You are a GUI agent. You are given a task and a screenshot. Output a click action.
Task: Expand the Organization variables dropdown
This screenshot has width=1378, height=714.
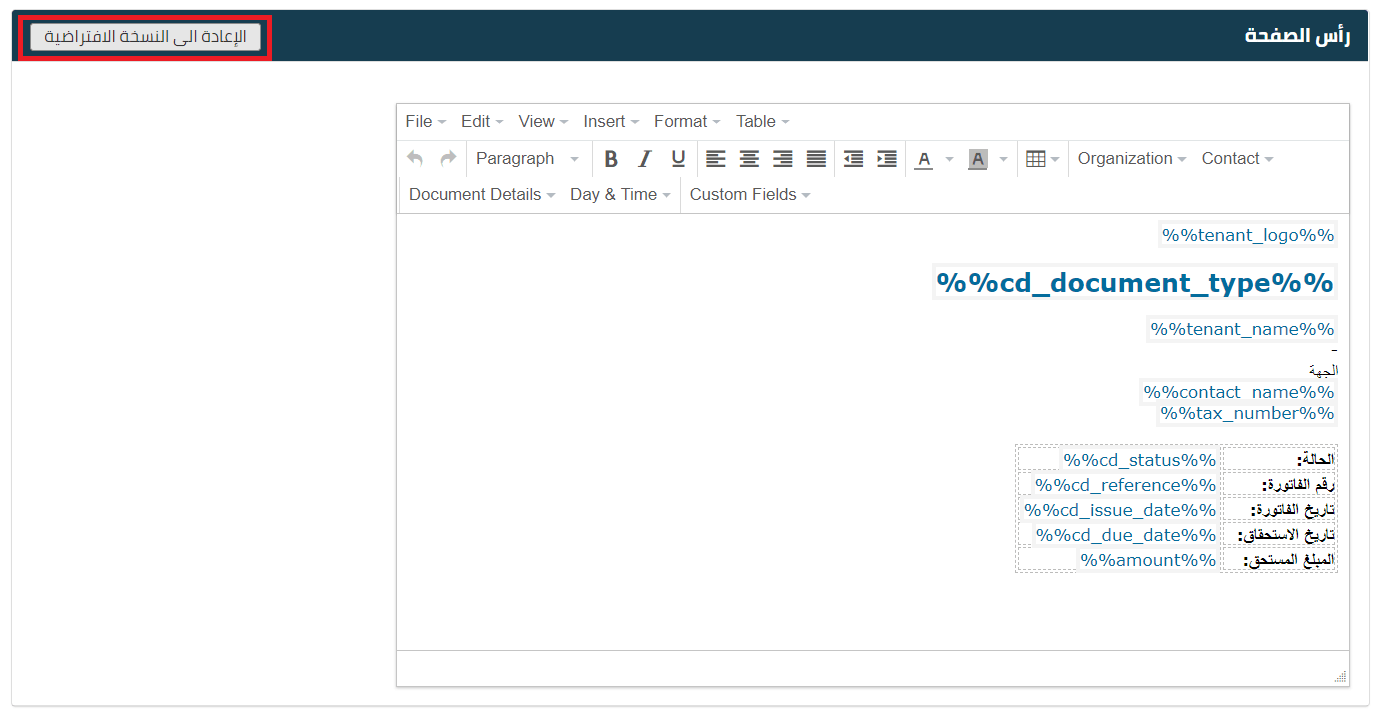(1131, 159)
